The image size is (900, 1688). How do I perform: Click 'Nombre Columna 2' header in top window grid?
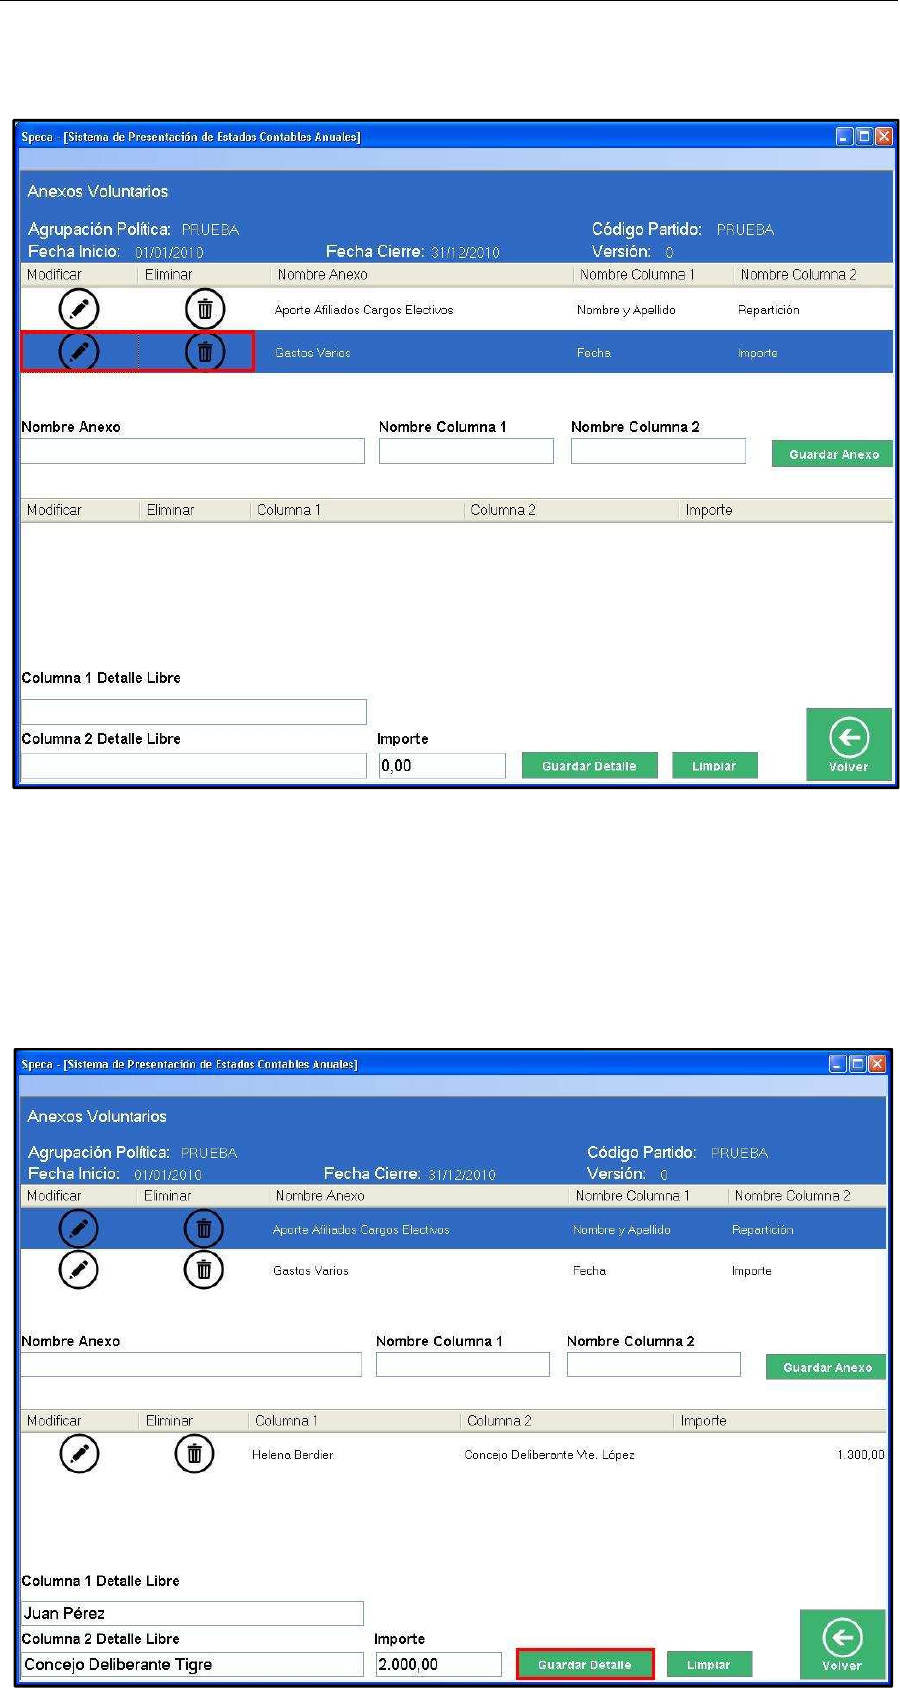798,274
